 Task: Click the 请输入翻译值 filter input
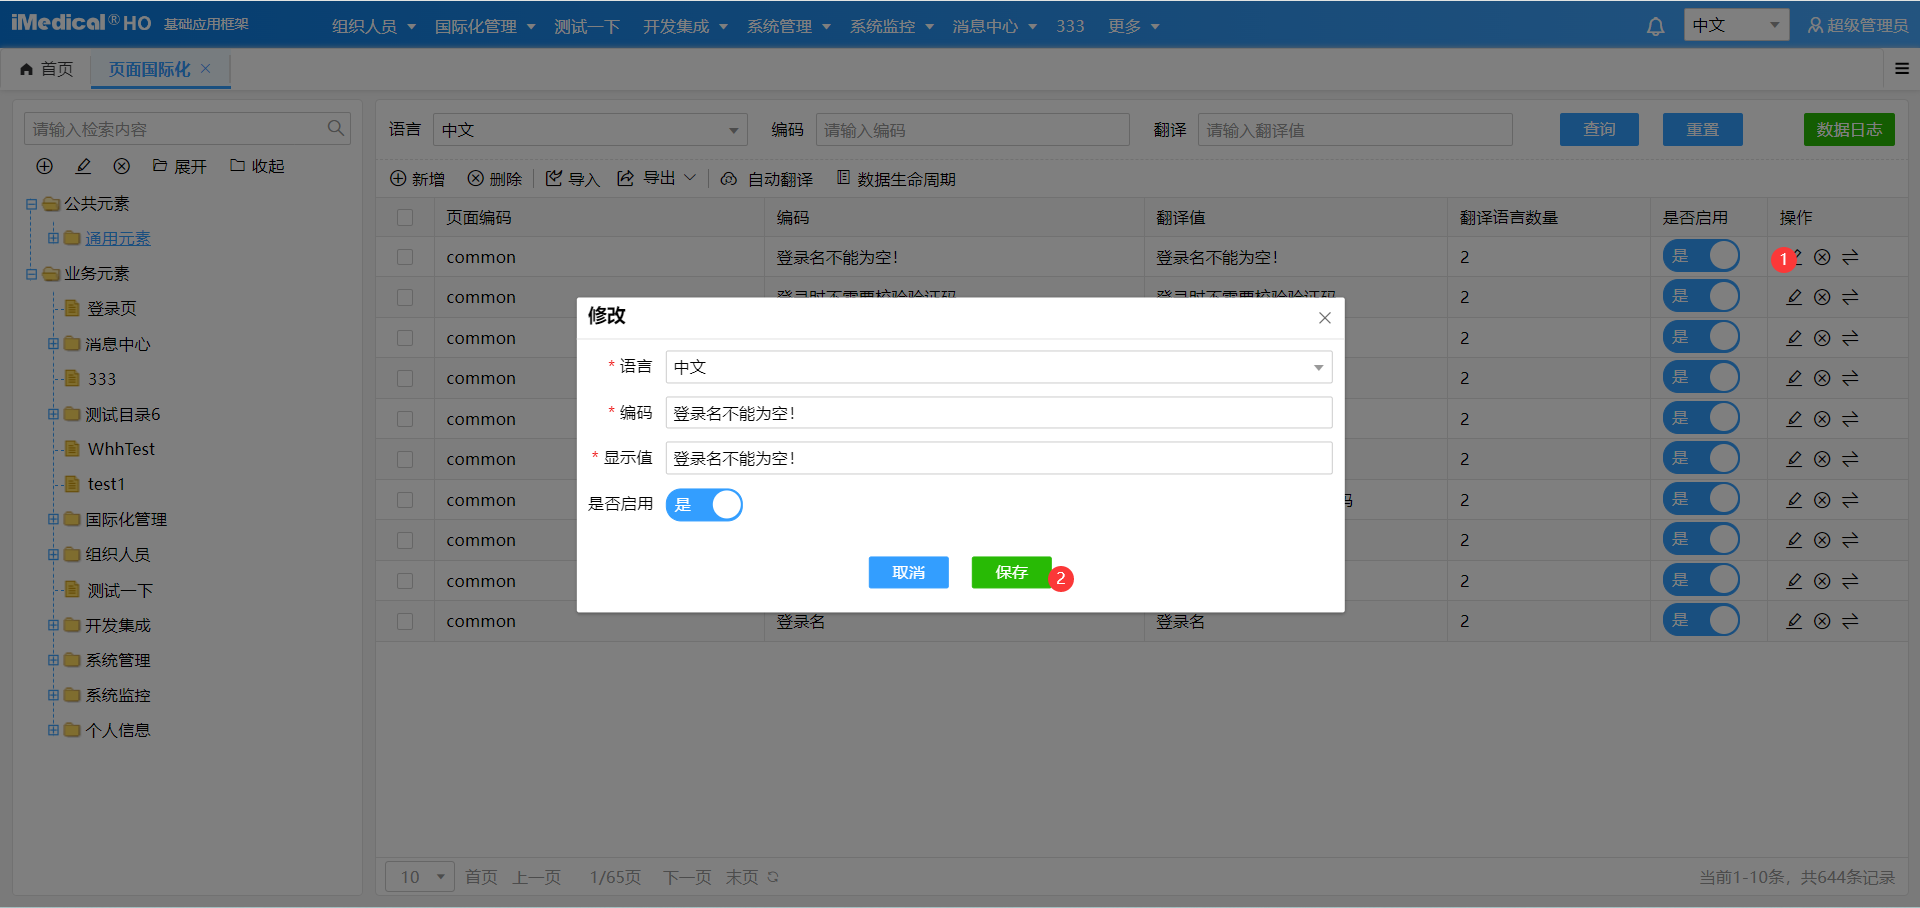(1355, 130)
